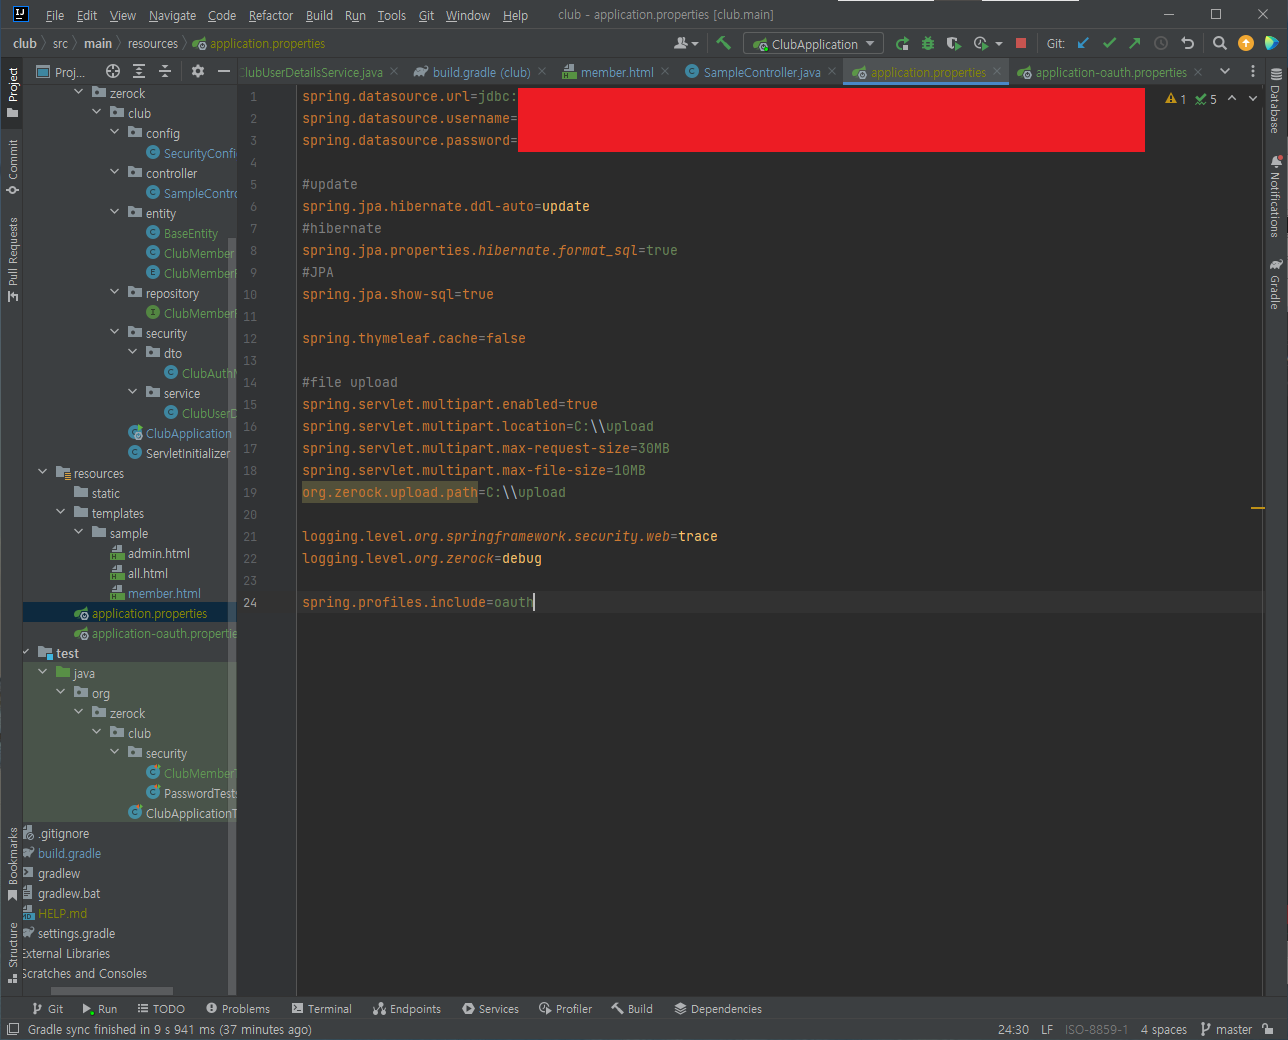
Task: Rollback changes with the undo arrow icon
Action: pyautogui.click(x=1187, y=43)
